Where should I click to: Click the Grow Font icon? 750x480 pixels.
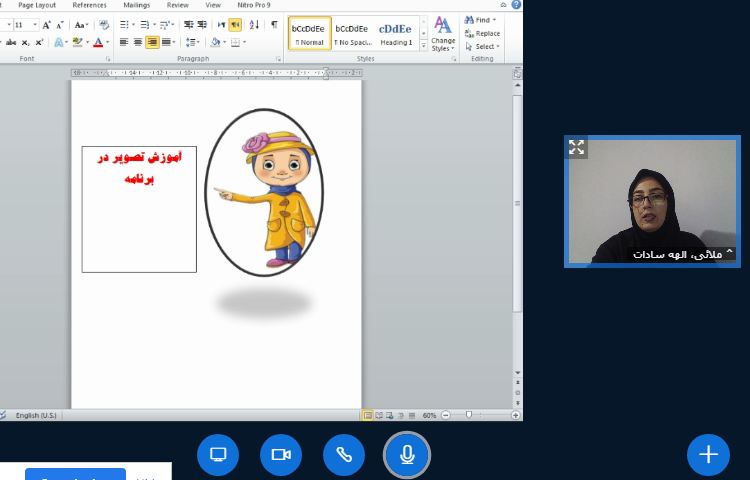[x=46, y=25]
